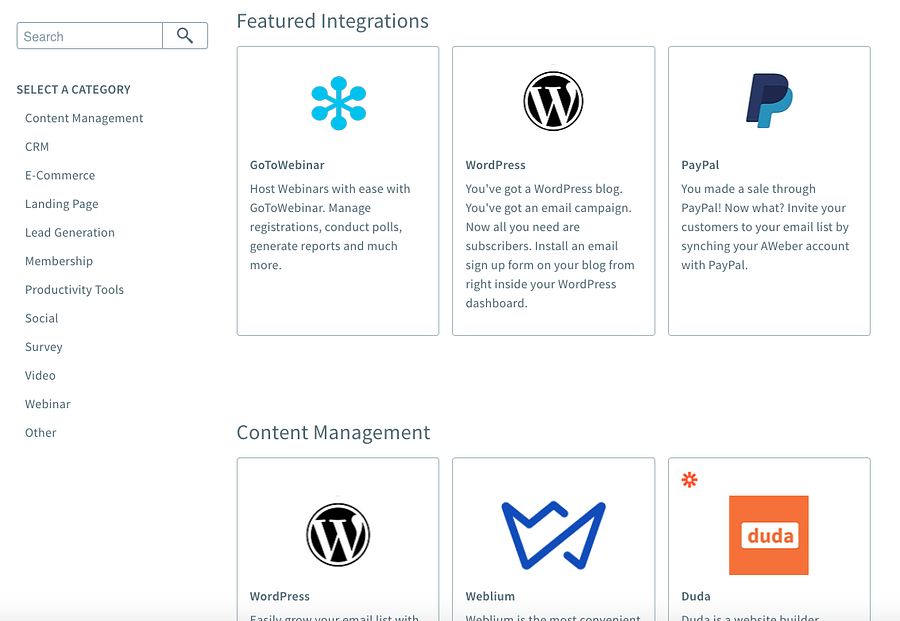Open the Lead Generation category
This screenshot has height=621, width=900.
coord(69,232)
